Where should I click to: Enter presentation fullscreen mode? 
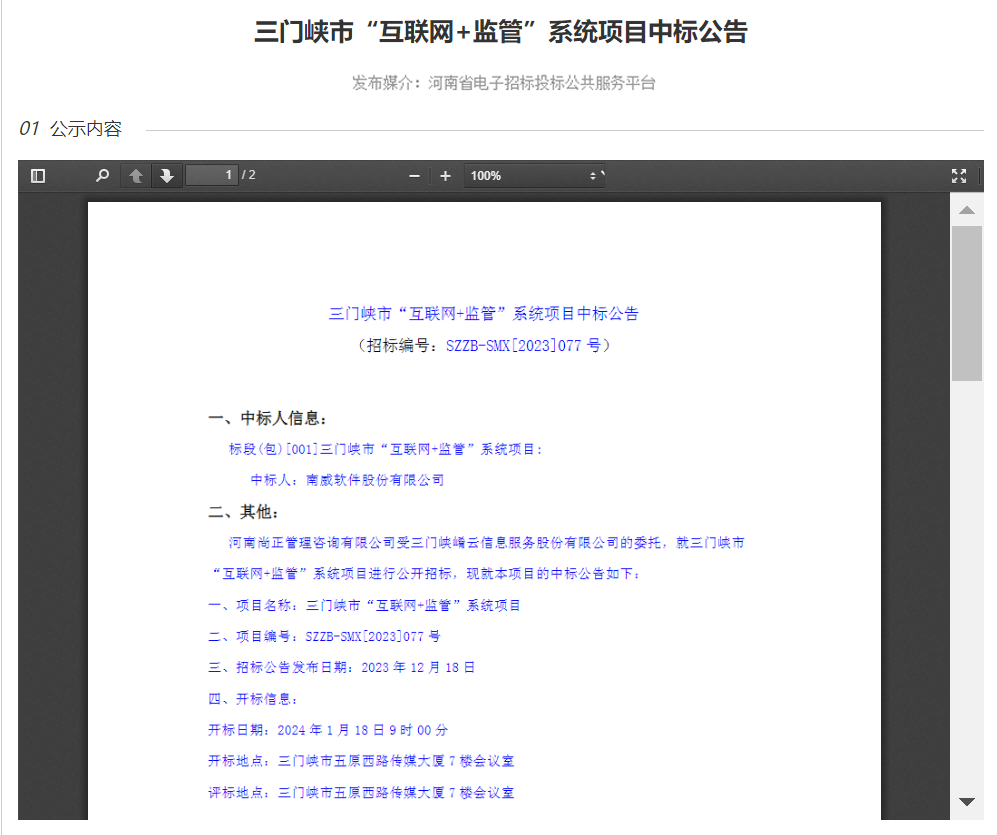pos(959,176)
